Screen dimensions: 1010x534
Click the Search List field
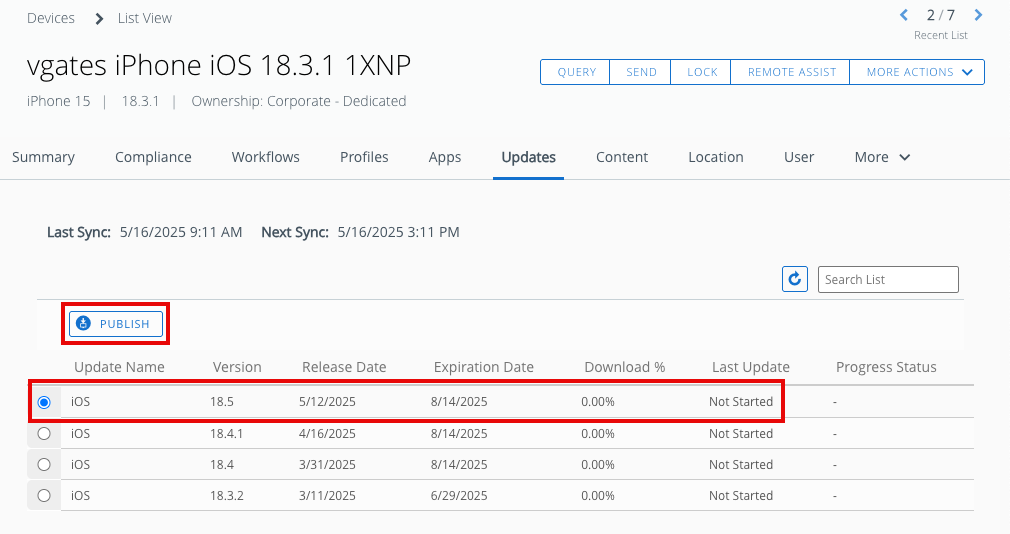(x=888, y=280)
